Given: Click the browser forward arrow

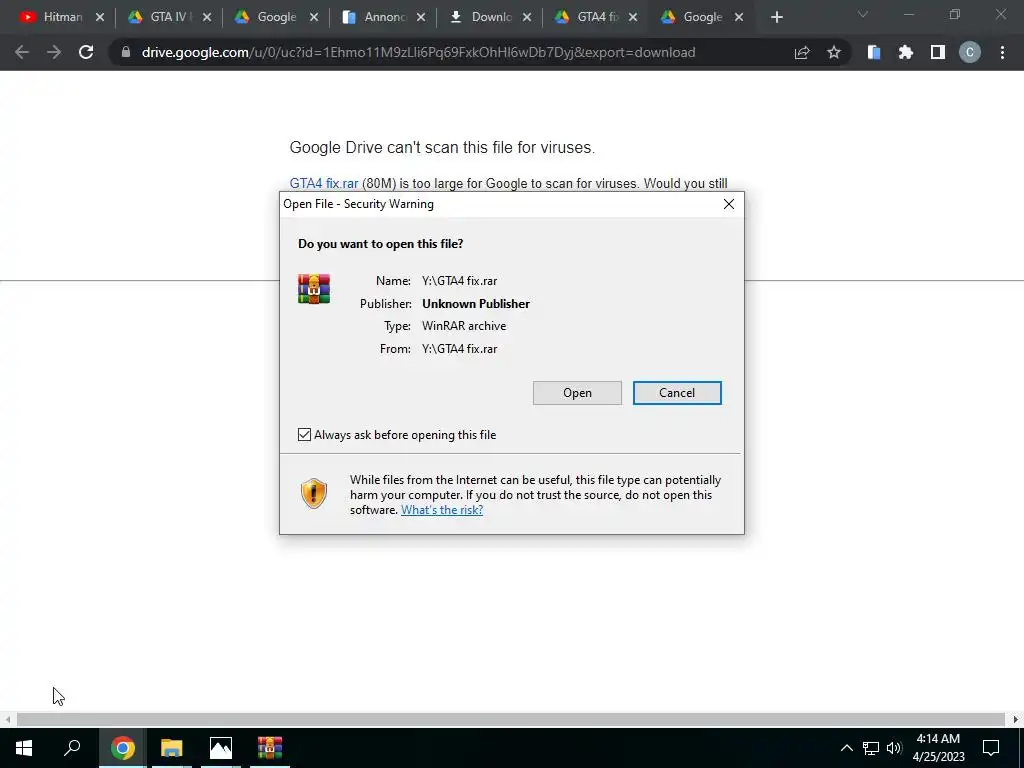Looking at the screenshot, I should point(54,52).
